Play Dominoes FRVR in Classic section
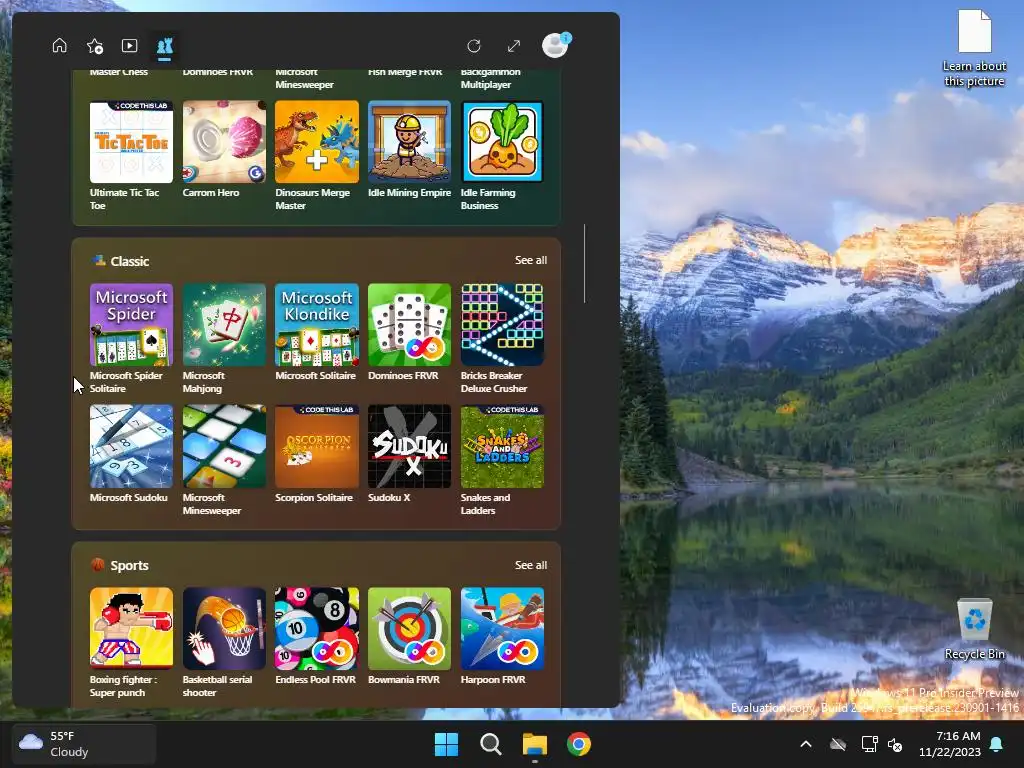Image resolution: width=1024 pixels, height=768 pixels. coord(409,332)
